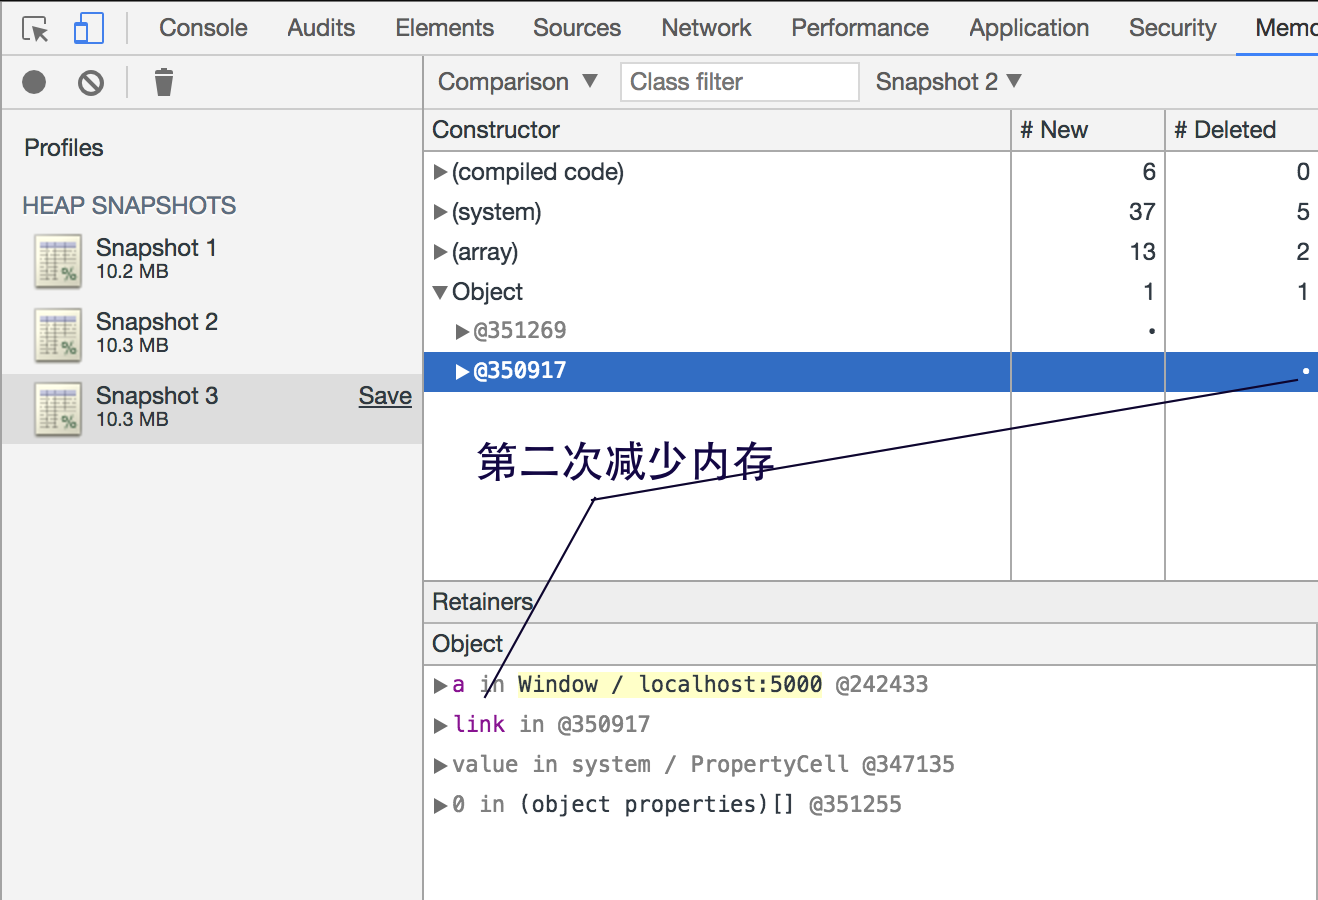Expand retainer 'a in Window'
This screenshot has width=1318, height=900.
(440, 685)
